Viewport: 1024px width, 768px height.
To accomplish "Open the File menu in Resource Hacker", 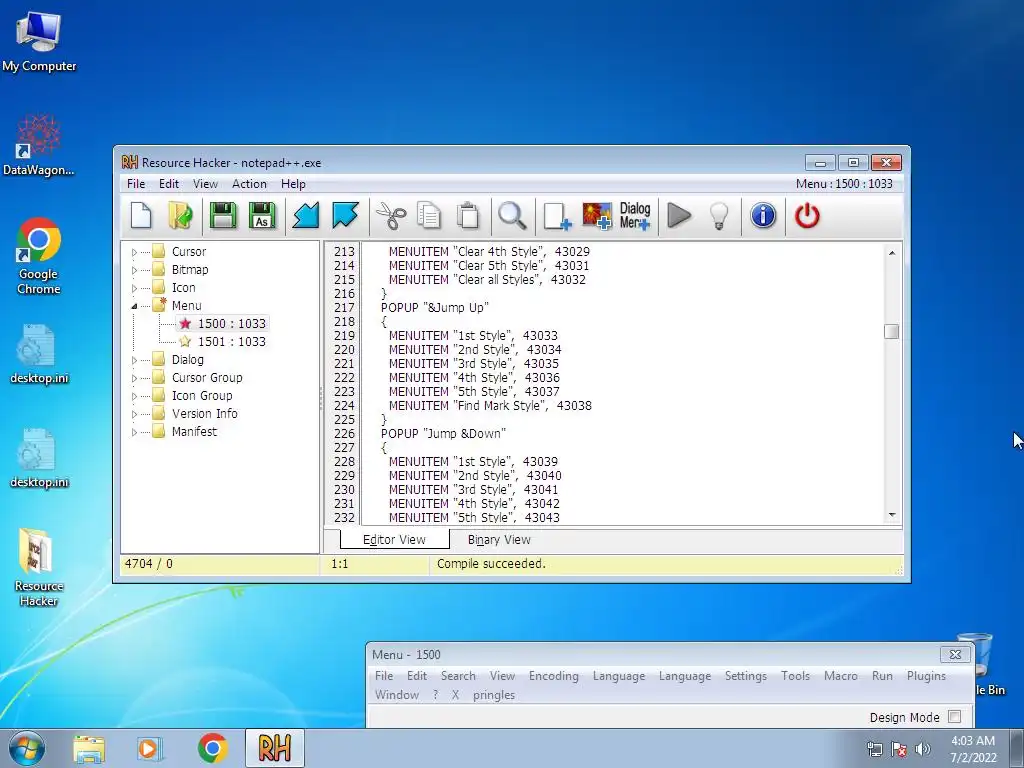I will tap(136, 184).
